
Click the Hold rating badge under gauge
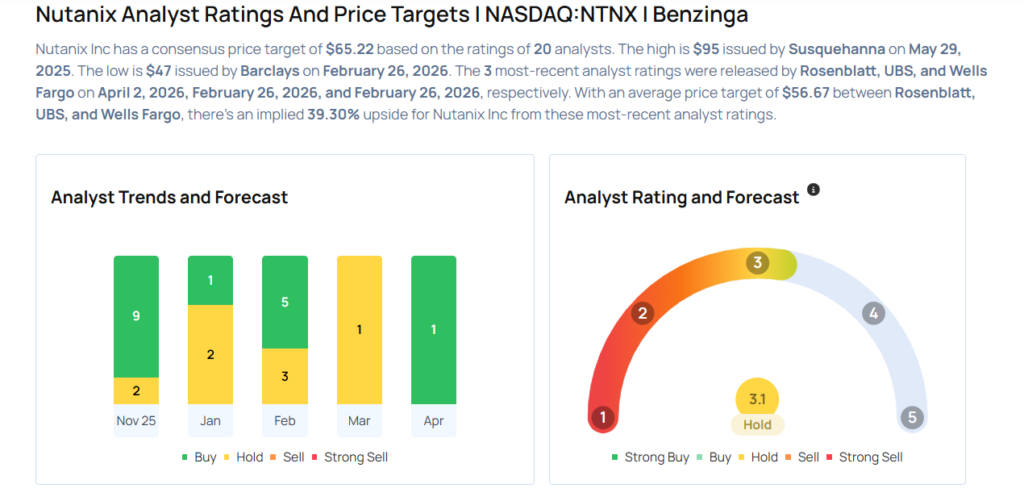757,424
